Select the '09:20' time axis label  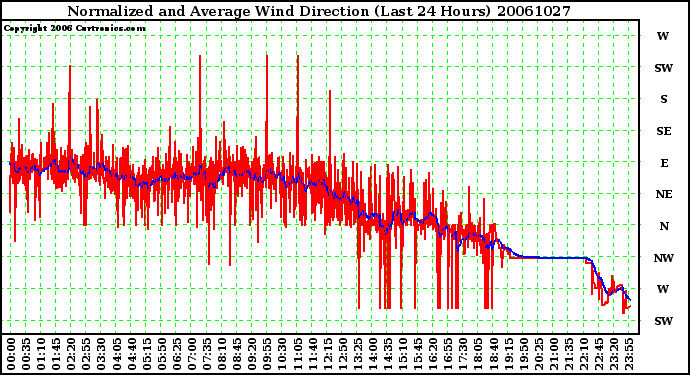pos(252,354)
